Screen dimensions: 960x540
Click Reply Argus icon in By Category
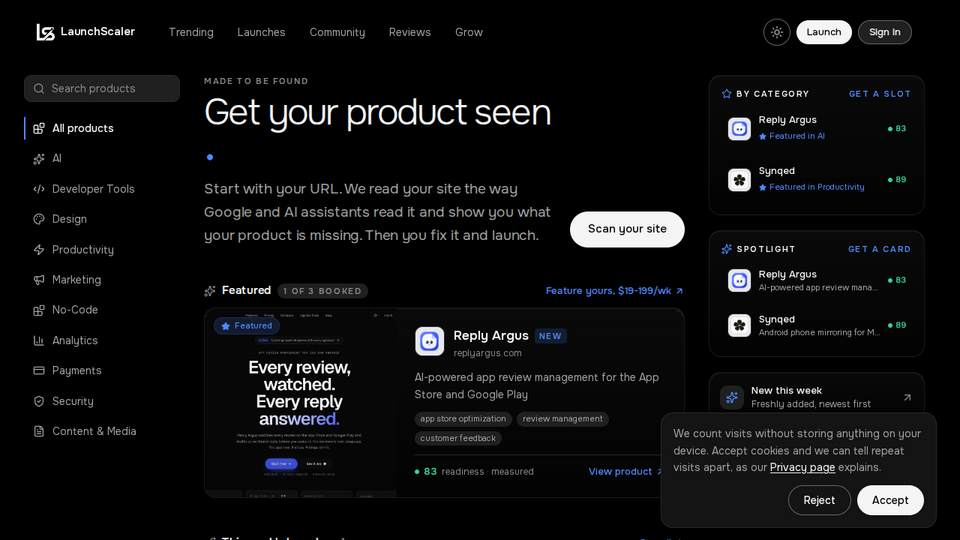click(x=739, y=129)
